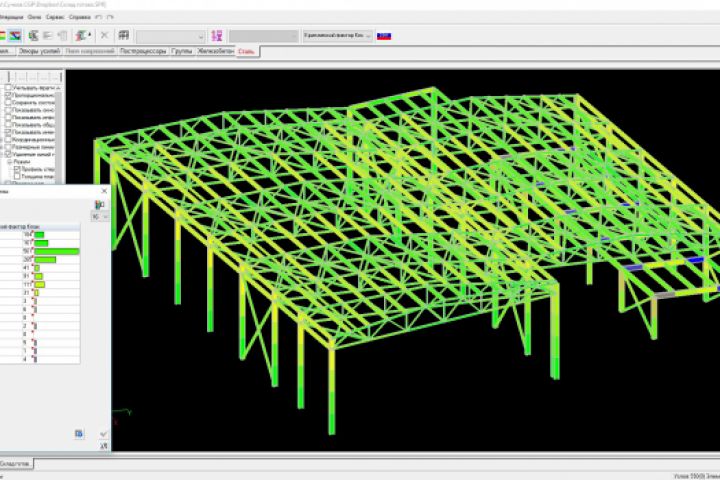
Task: Click the Критический фактор Kmax column header
Action: click(40, 226)
